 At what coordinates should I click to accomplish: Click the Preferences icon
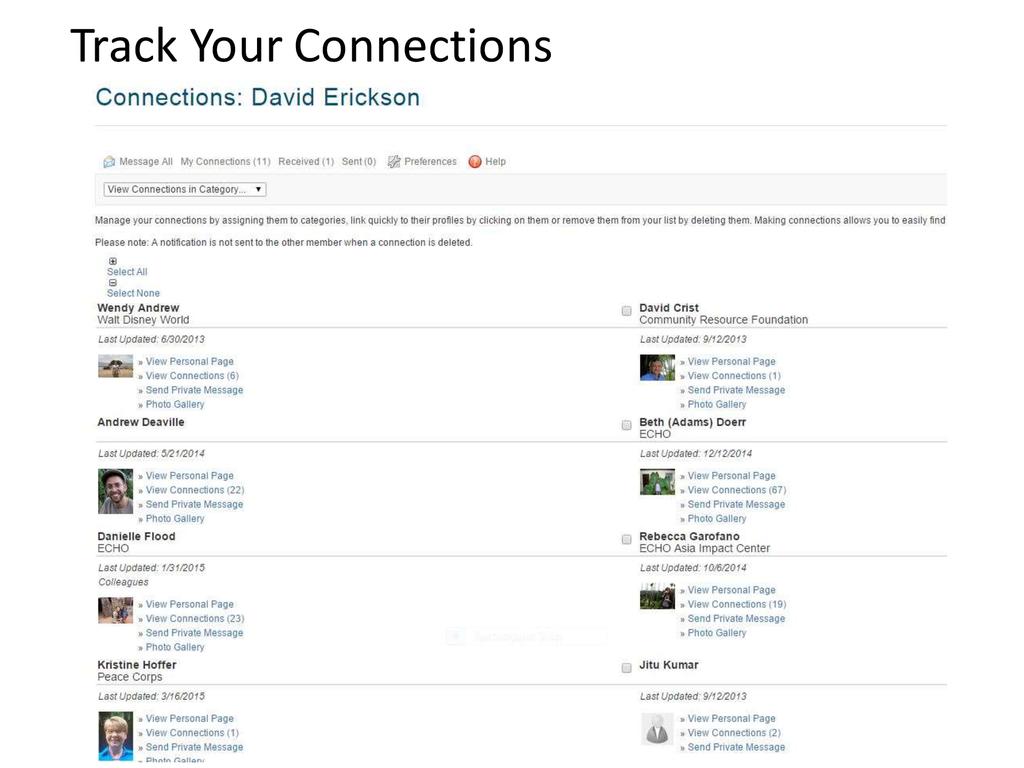(394, 162)
